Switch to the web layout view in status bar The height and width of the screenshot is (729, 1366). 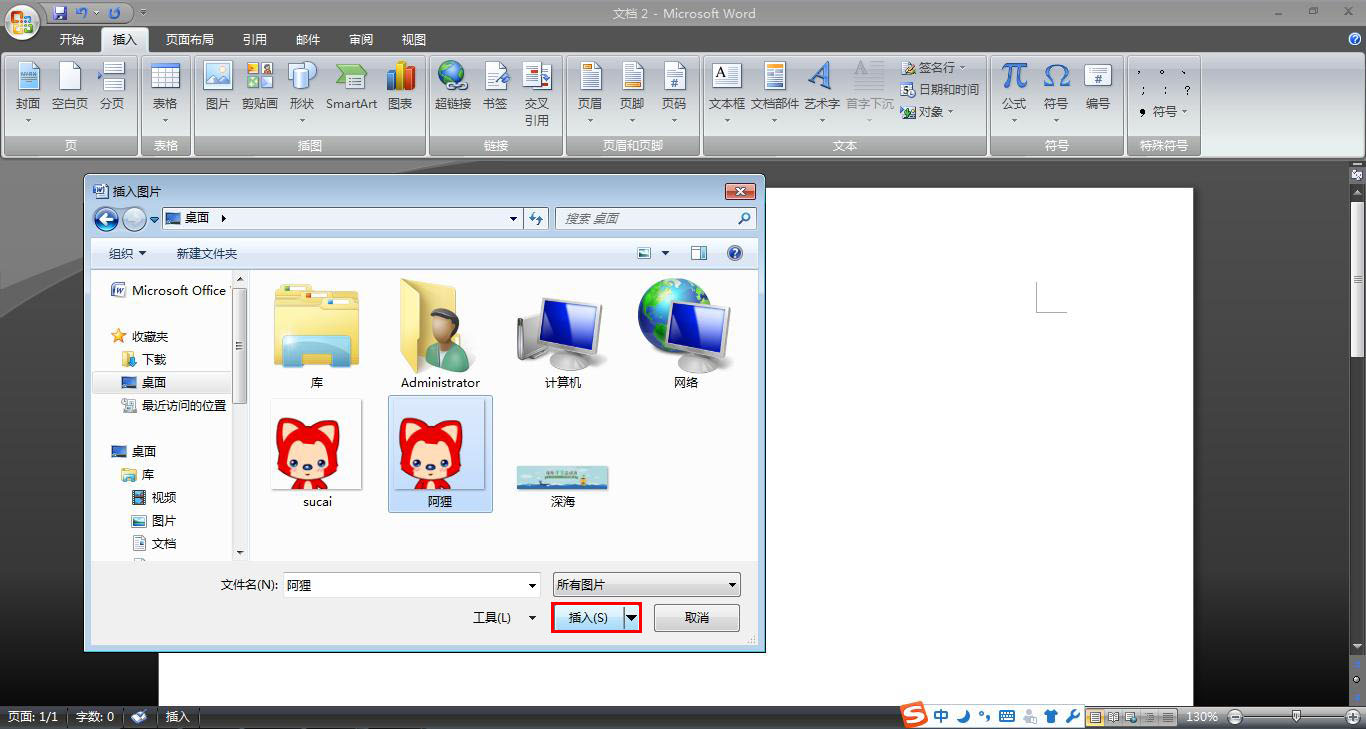coord(1131,717)
